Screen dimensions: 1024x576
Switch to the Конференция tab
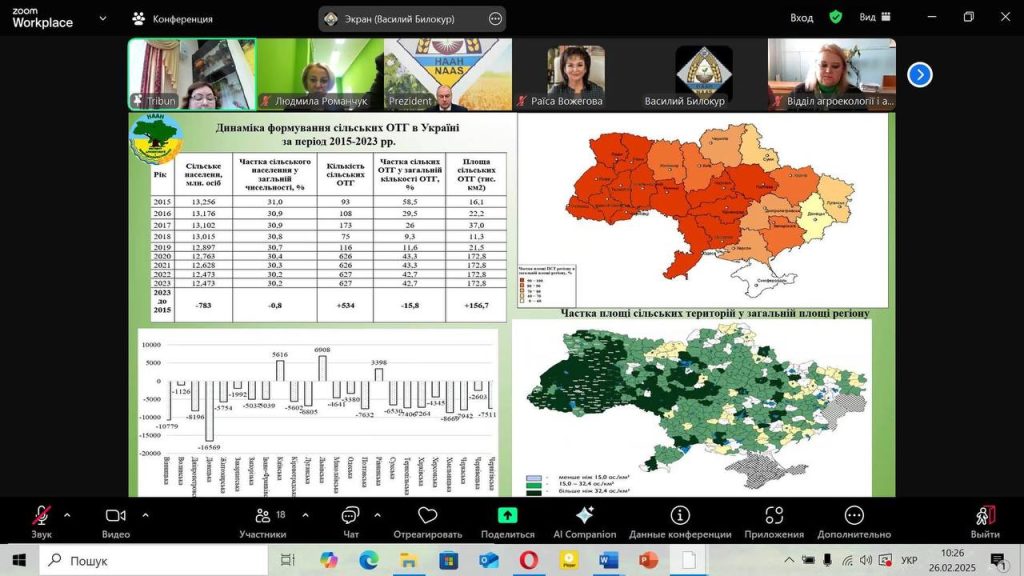pyautogui.click(x=172, y=18)
